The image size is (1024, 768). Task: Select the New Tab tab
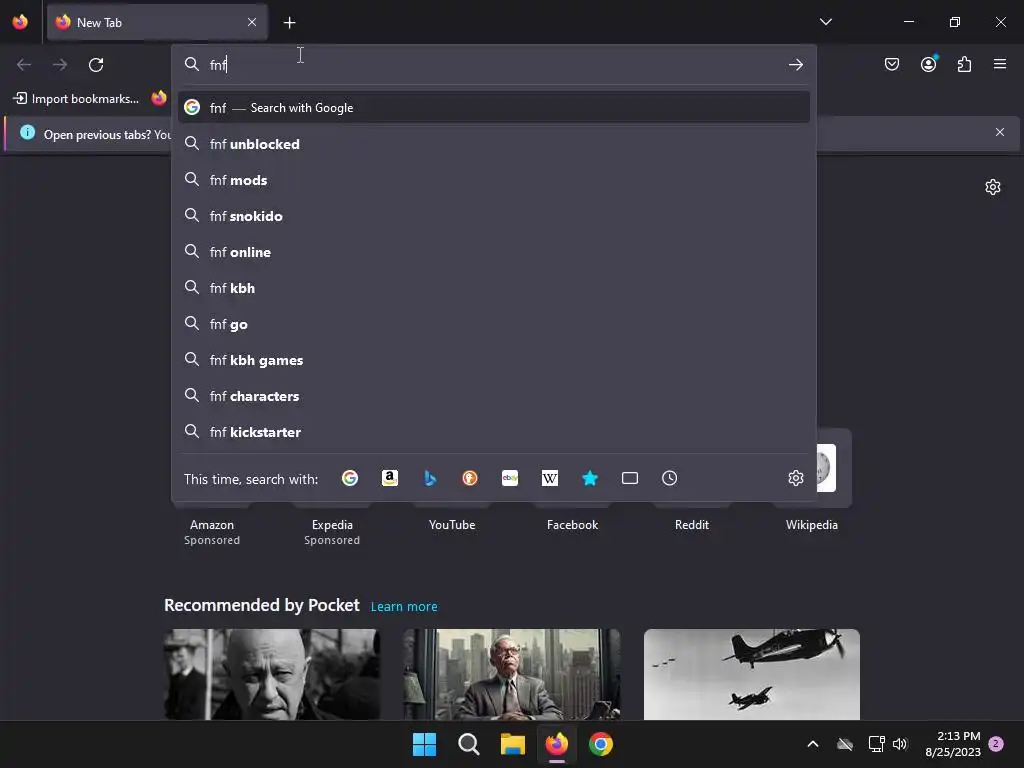coord(157,22)
